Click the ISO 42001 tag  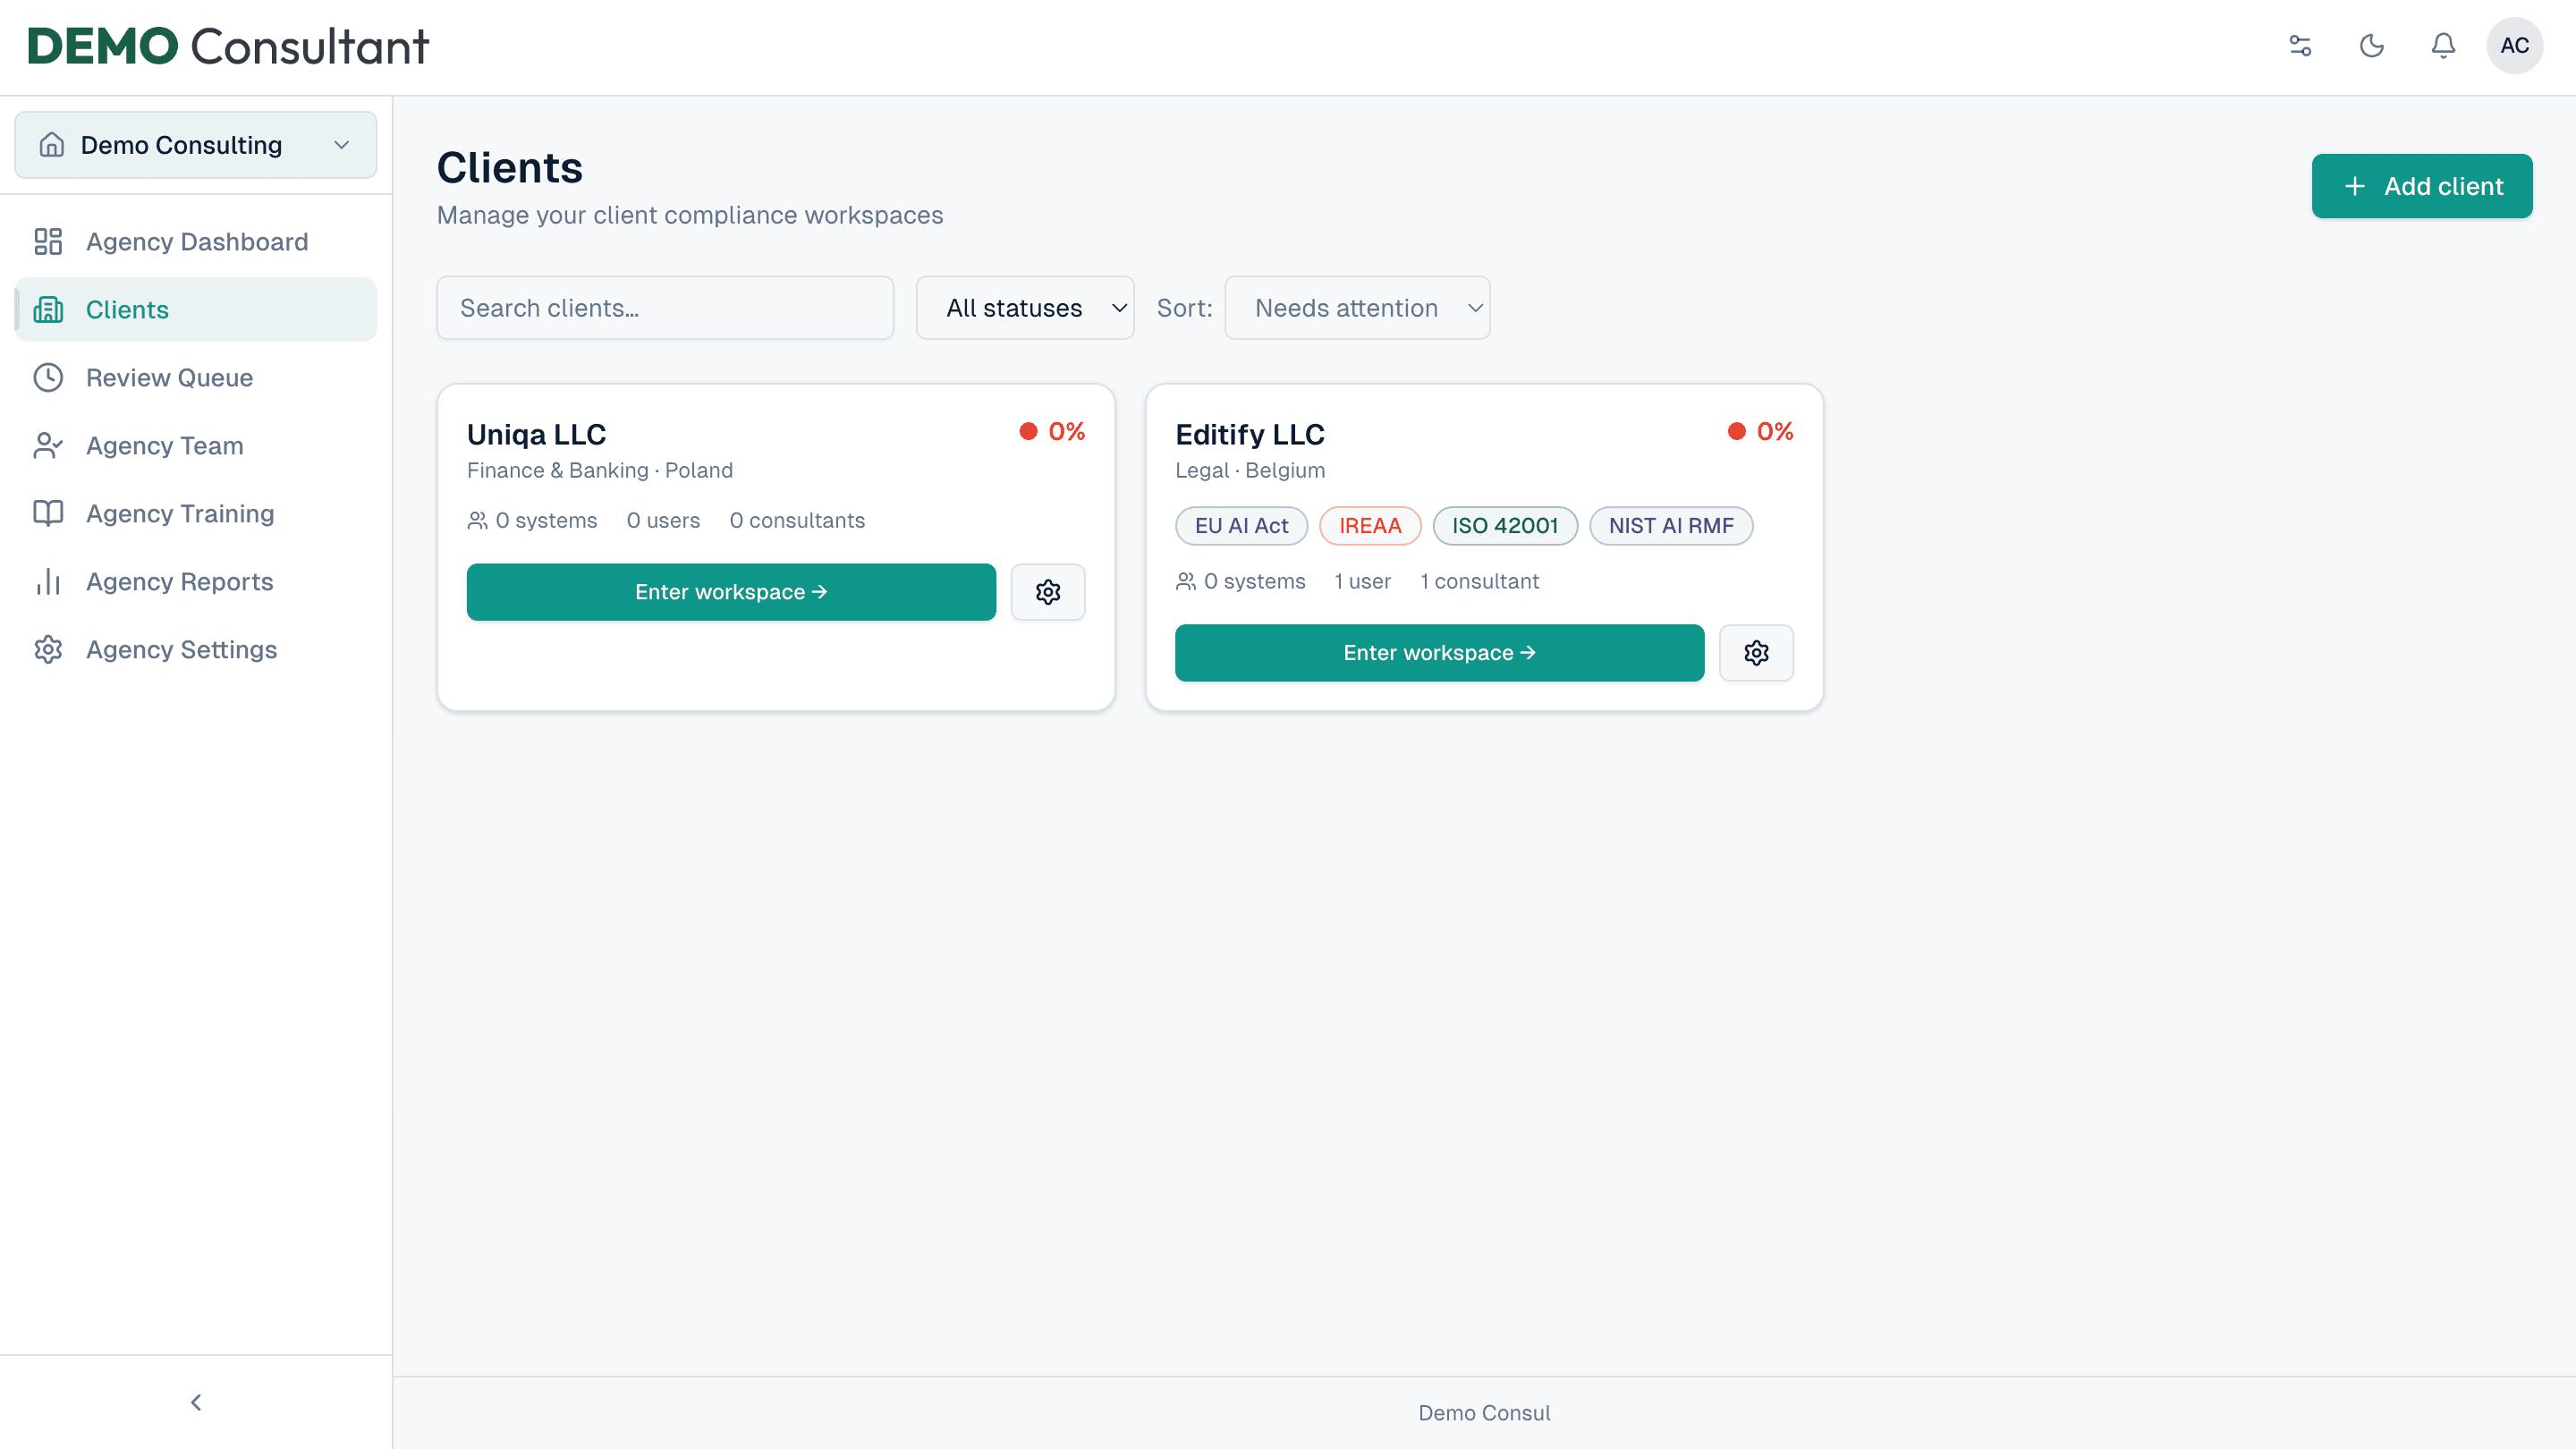[x=1505, y=526]
